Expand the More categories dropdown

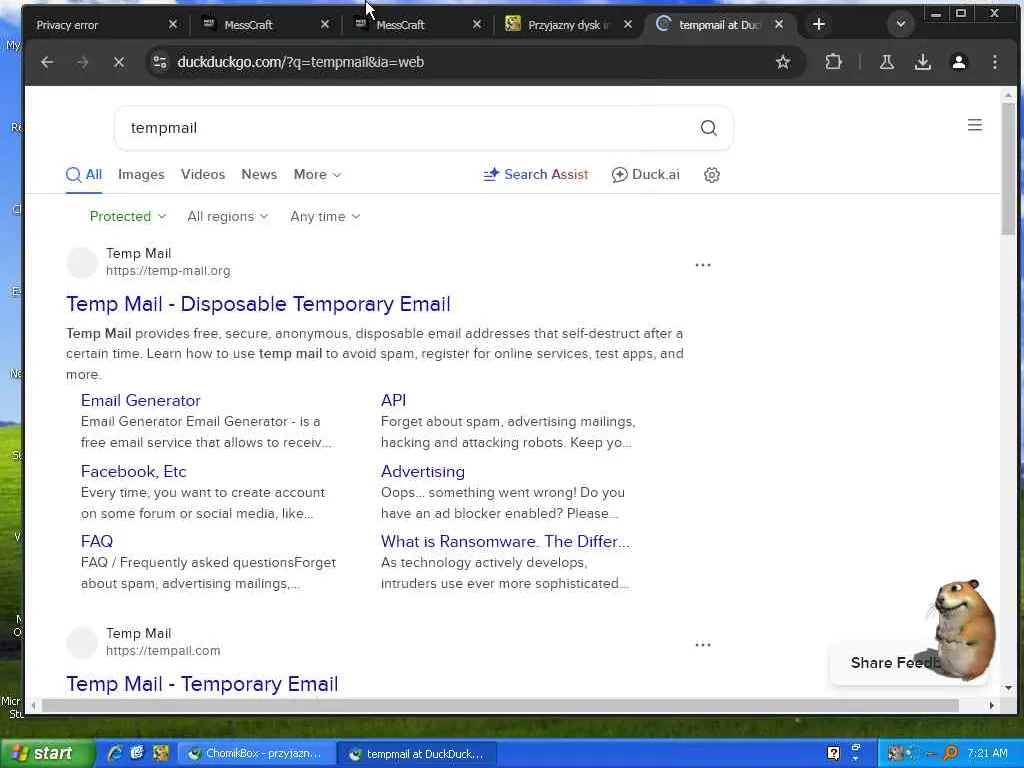point(317,174)
